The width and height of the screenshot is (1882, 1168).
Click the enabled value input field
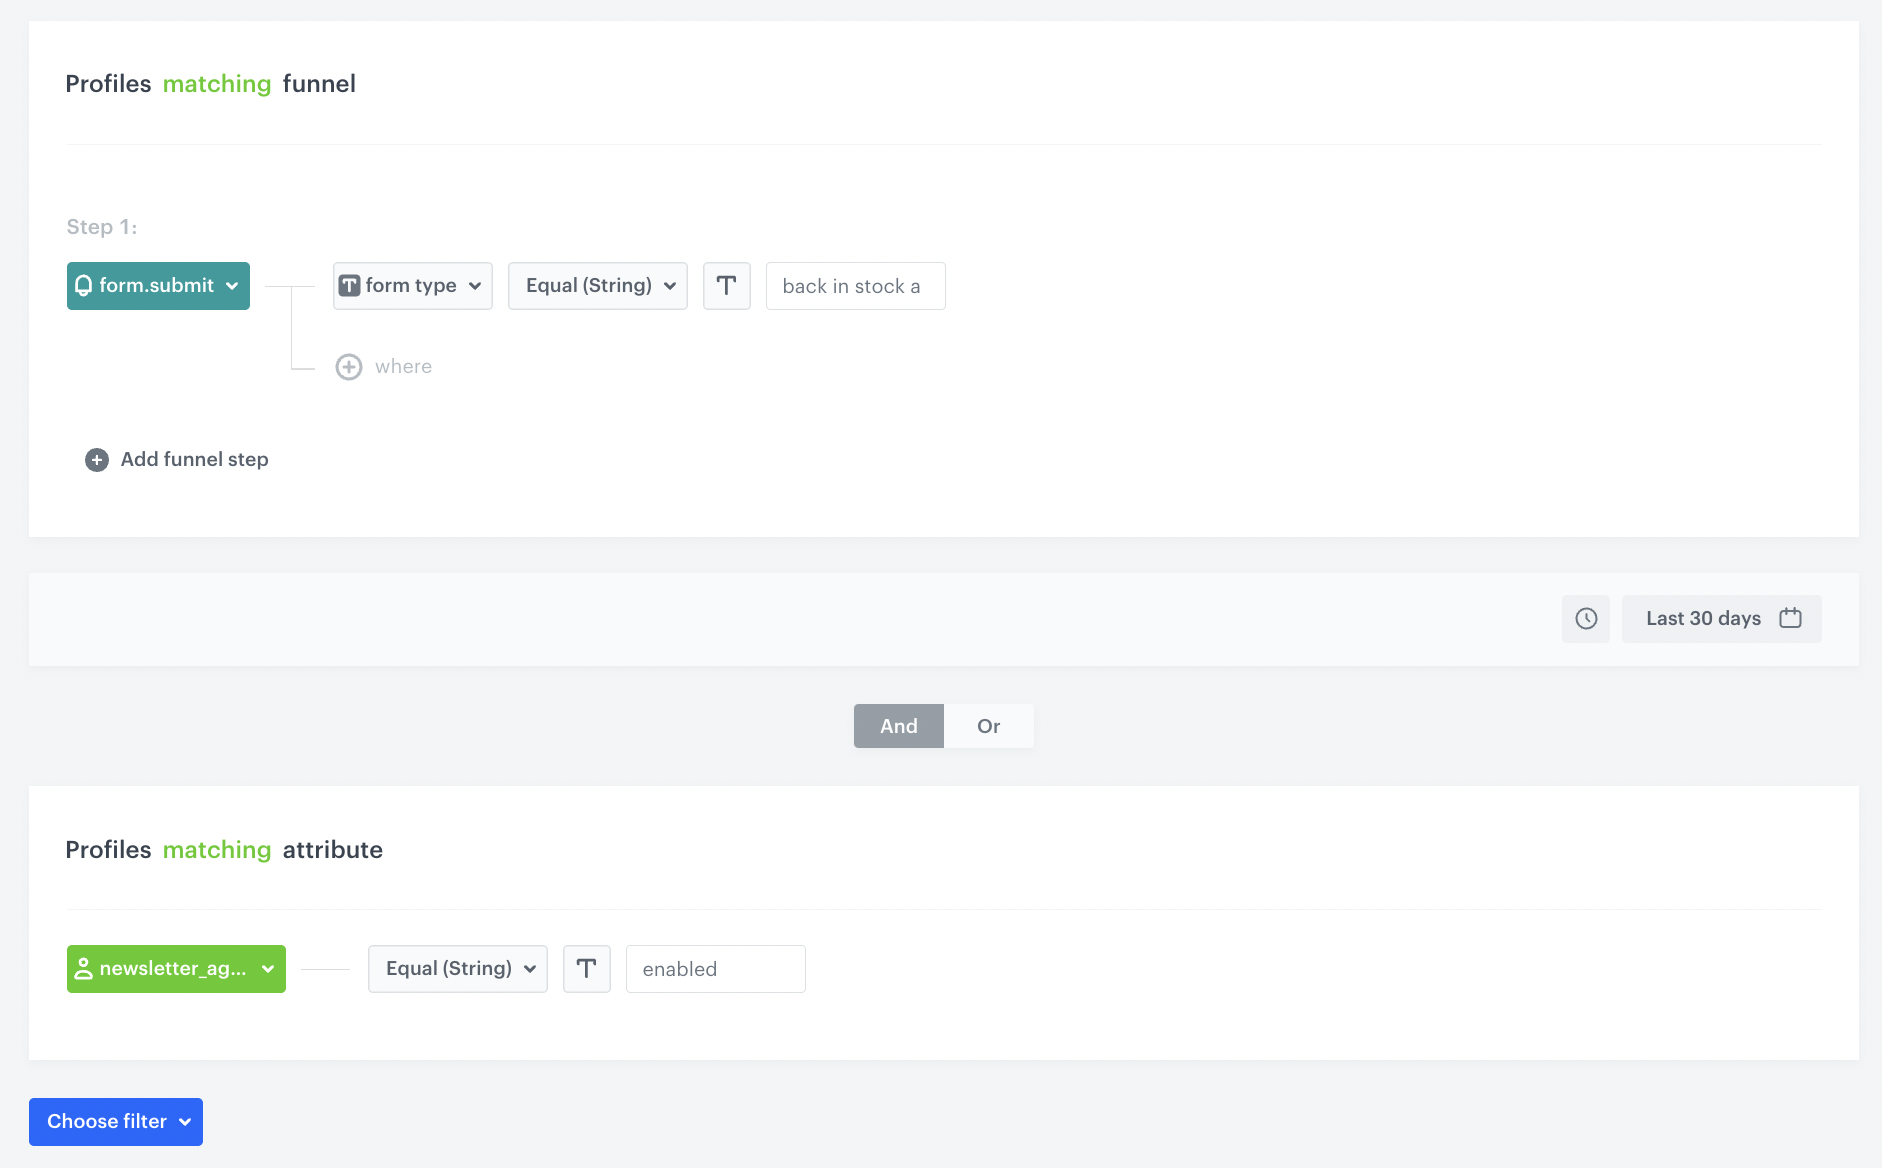coord(715,968)
